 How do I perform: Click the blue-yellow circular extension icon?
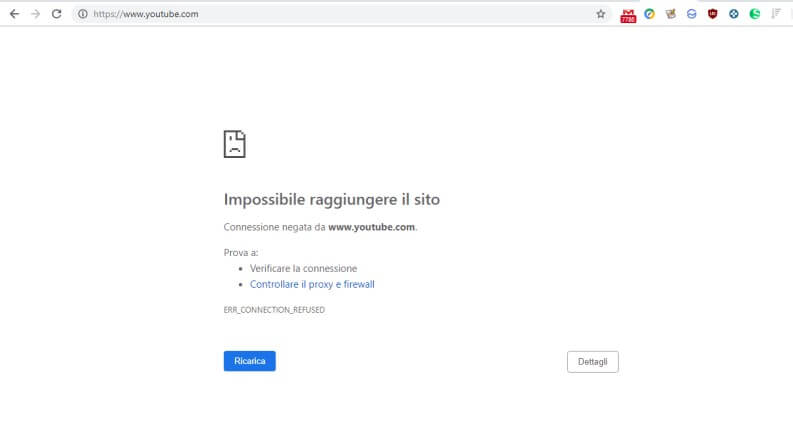click(649, 14)
